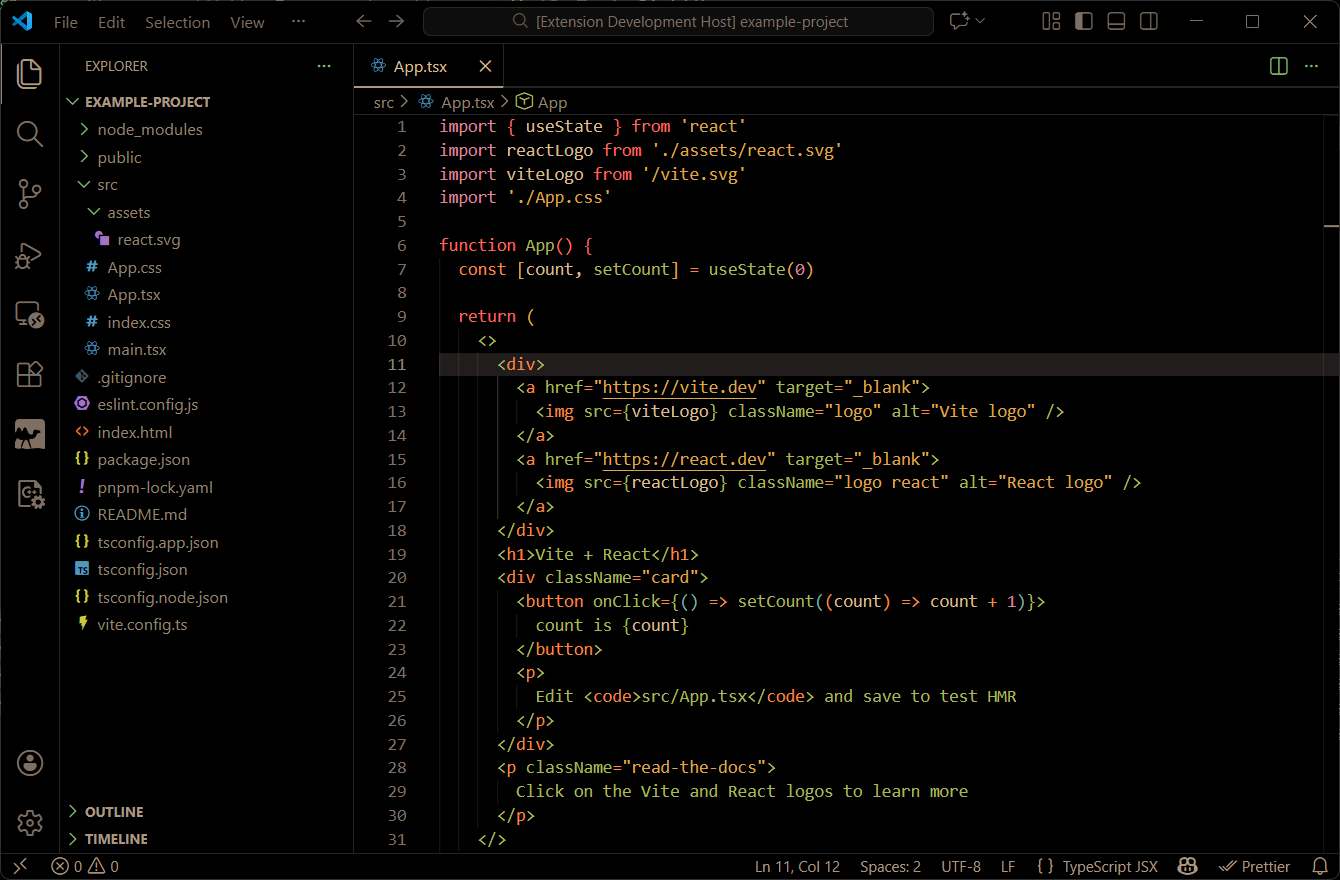This screenshot has width=1340, height=880.
Task: Change line ending via LF
Action: pos(1008,867)
